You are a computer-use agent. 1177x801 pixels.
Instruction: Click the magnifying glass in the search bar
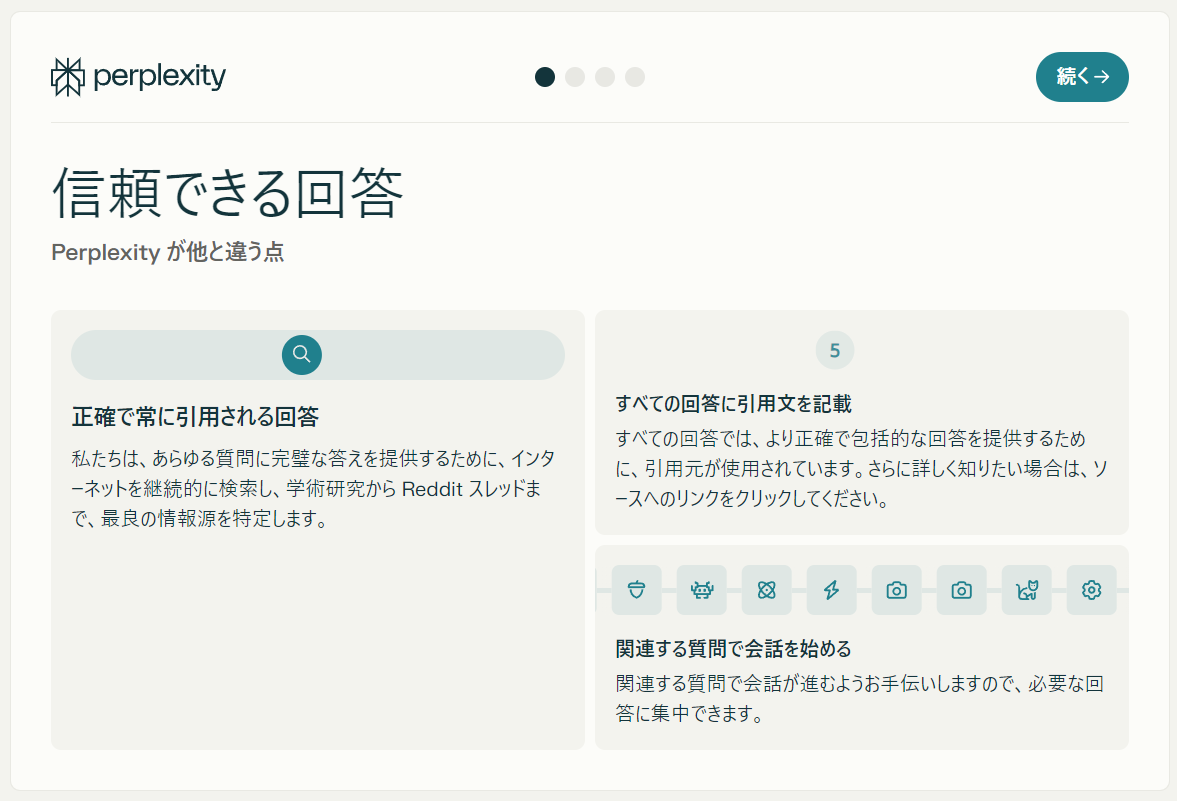point(301,355)
